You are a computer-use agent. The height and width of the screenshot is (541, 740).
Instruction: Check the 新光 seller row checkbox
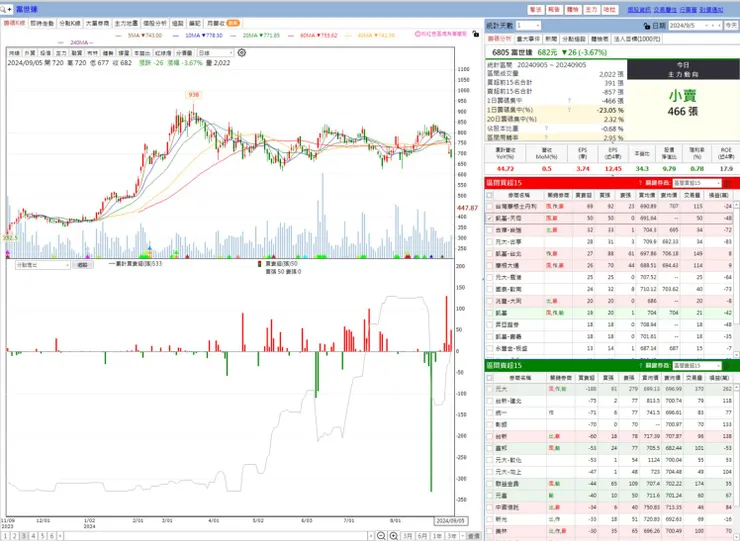[x=489, y=519]
